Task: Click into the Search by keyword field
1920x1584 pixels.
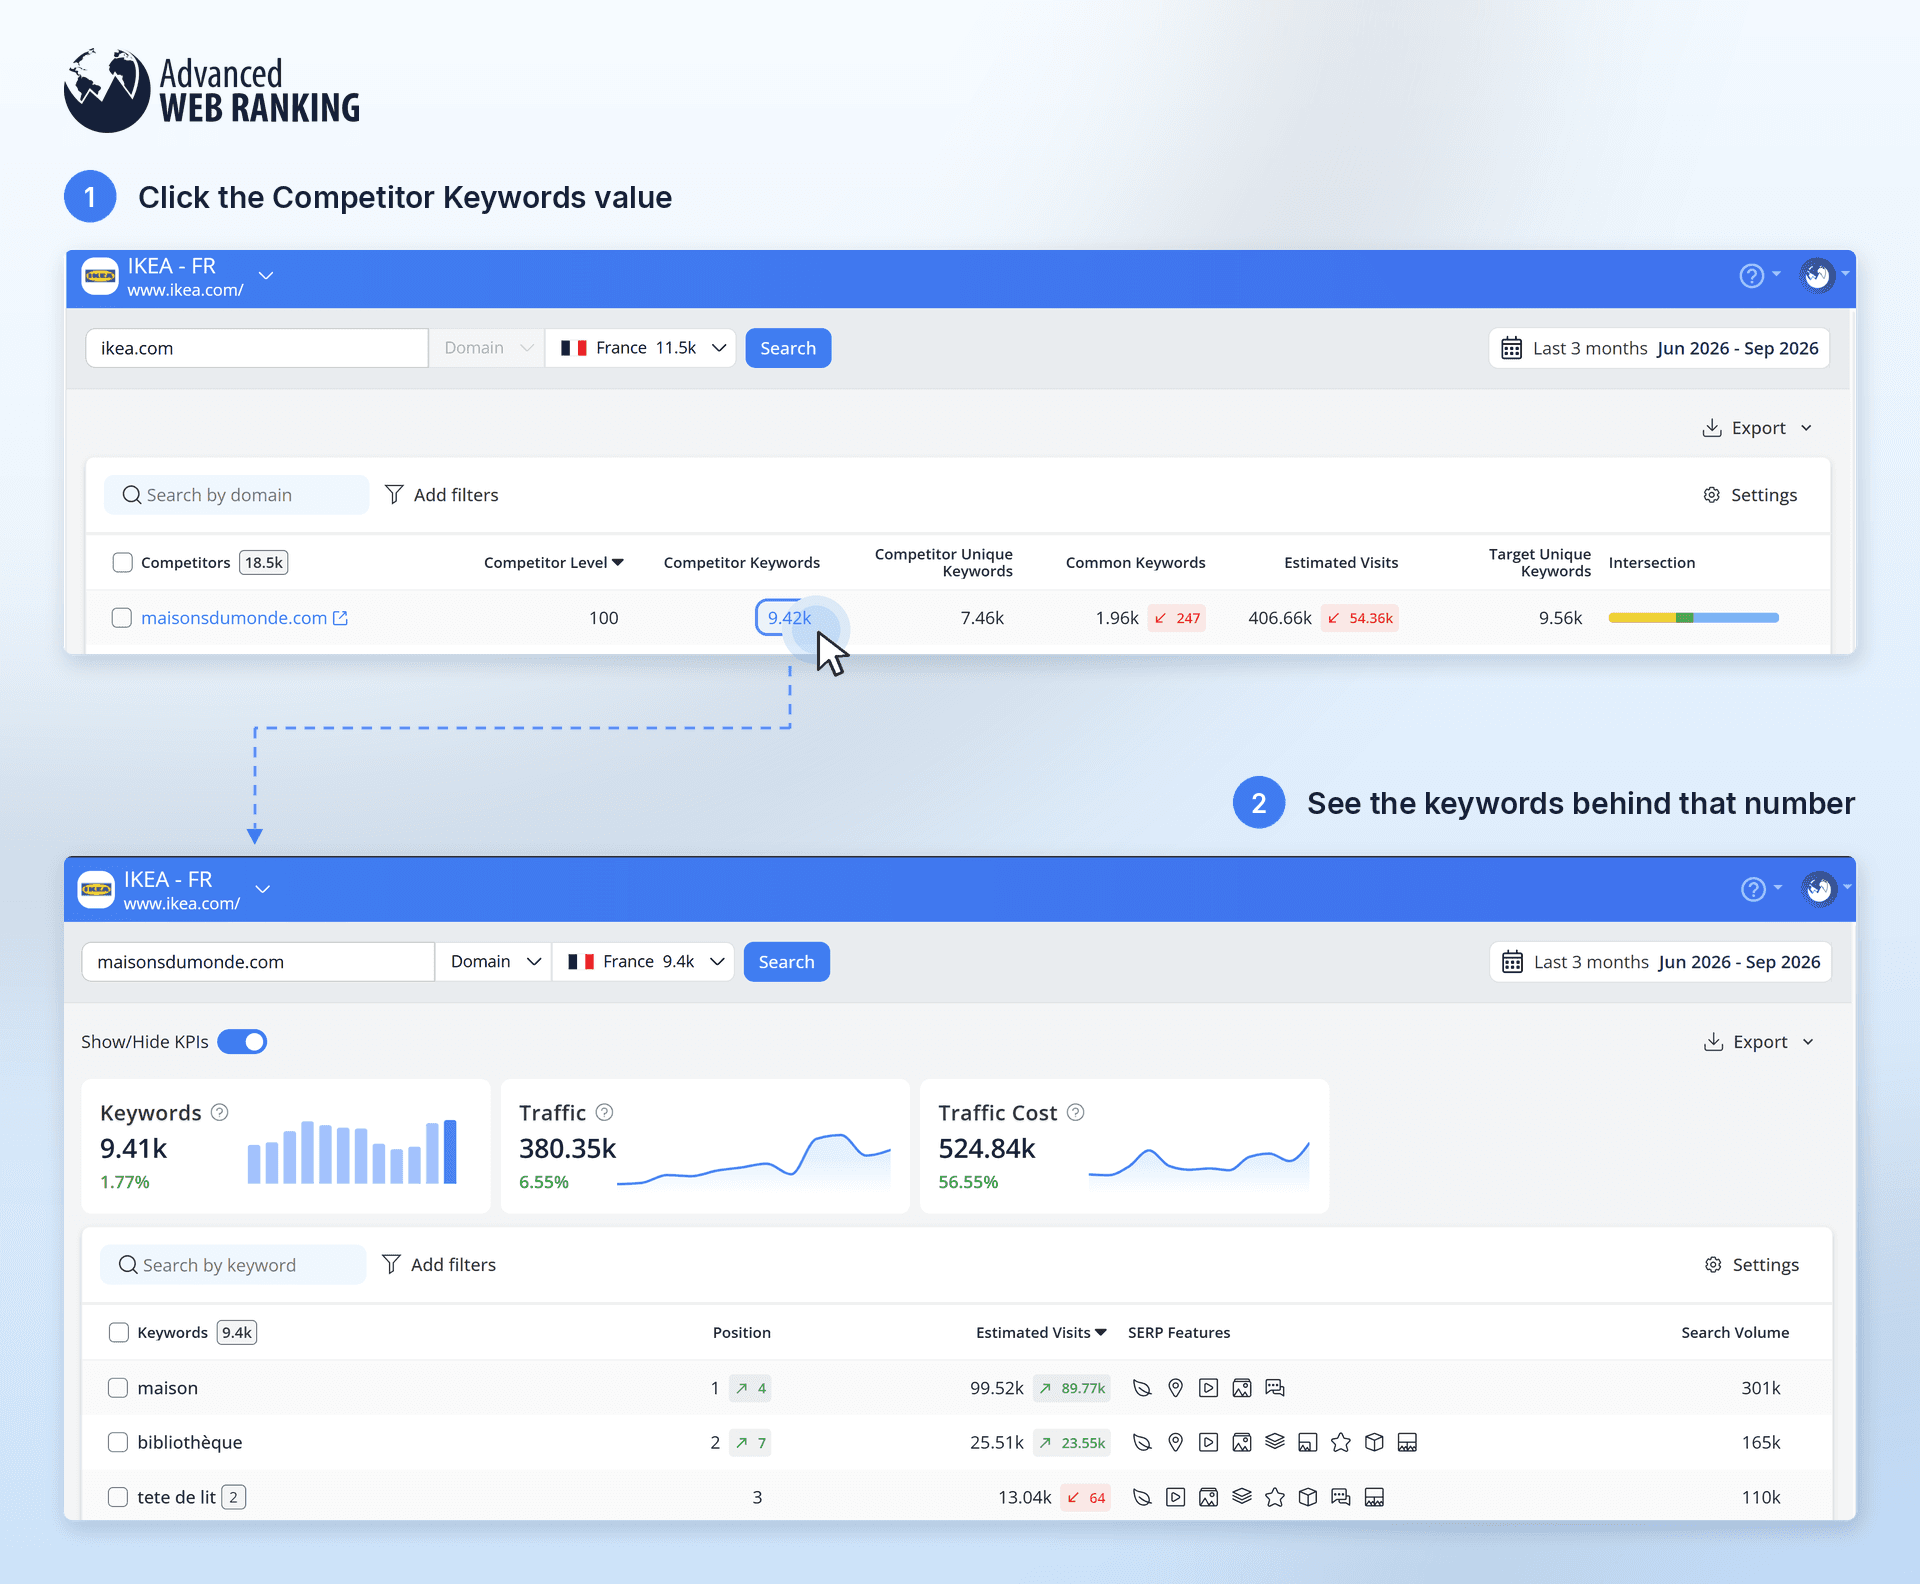Action: coord(233,1265)
